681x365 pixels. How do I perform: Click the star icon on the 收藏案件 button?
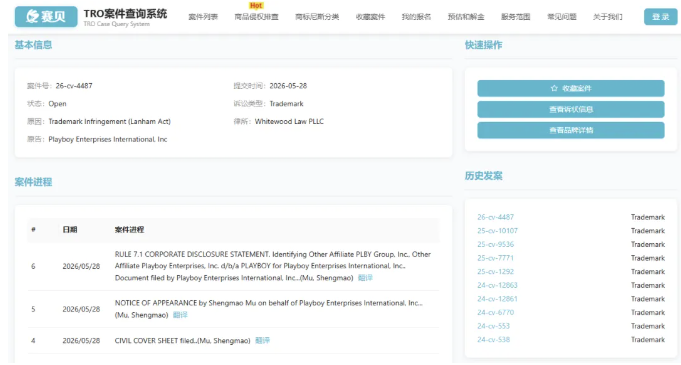(554, 88)
